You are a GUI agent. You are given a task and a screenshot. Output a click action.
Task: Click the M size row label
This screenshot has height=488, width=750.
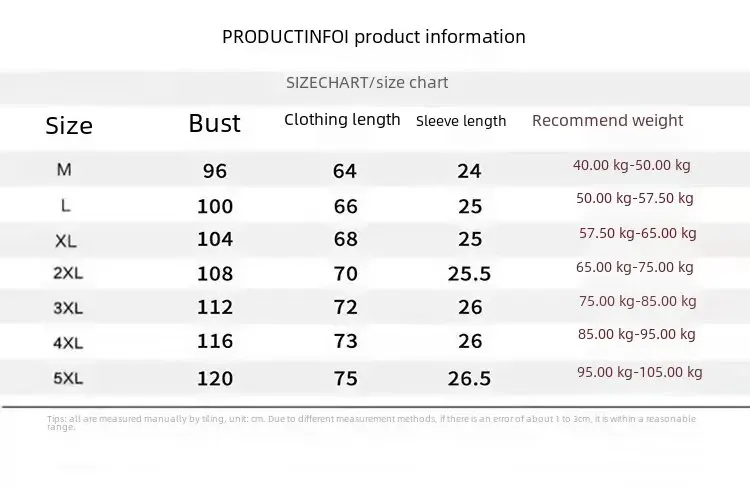pyautogui.click(x=64, y=170)
